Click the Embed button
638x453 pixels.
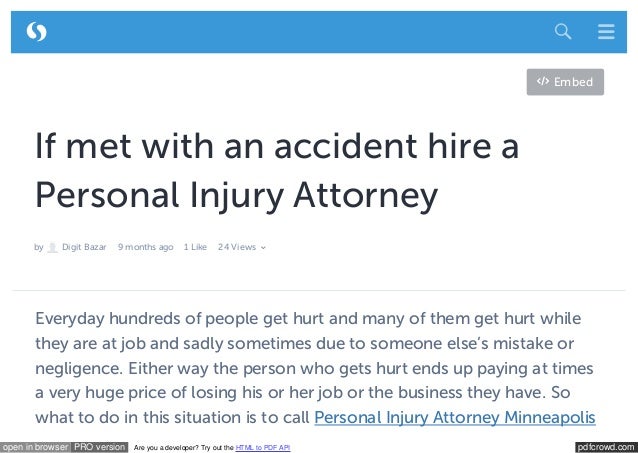coord(565,82)
